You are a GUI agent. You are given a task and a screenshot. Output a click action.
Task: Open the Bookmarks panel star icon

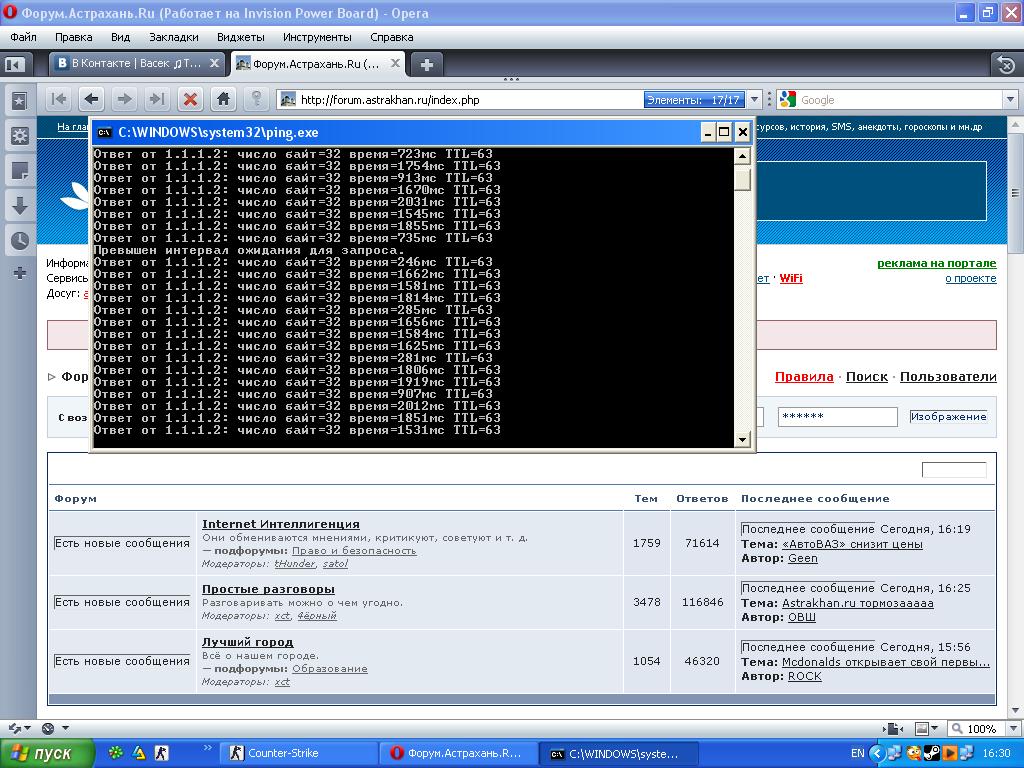pyautogui.click(x=20, y=101)
